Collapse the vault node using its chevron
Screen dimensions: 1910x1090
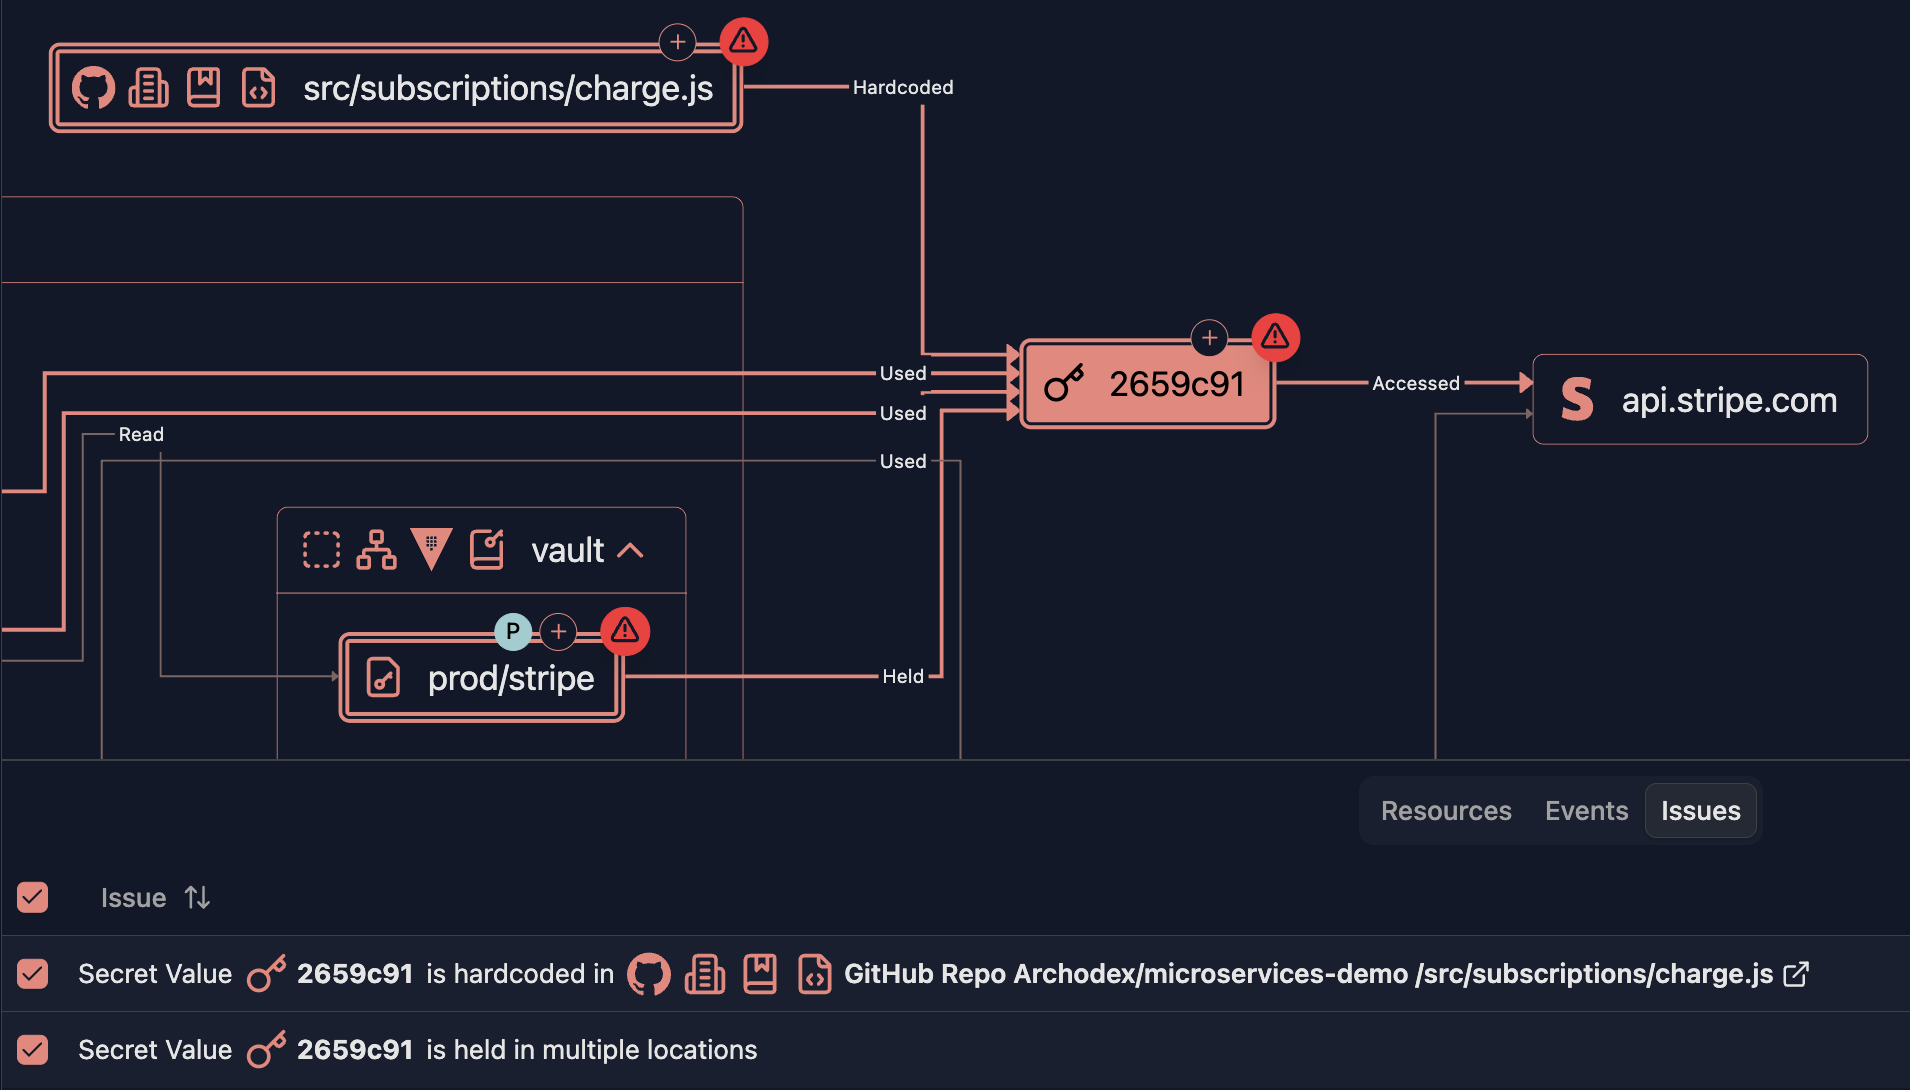pos(631,550)
